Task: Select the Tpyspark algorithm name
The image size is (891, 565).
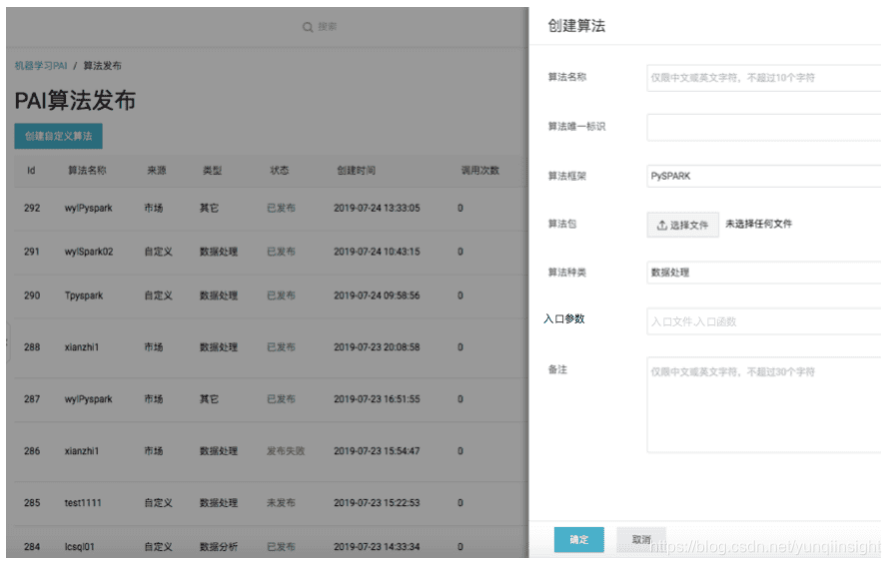Action: [84, 296]
